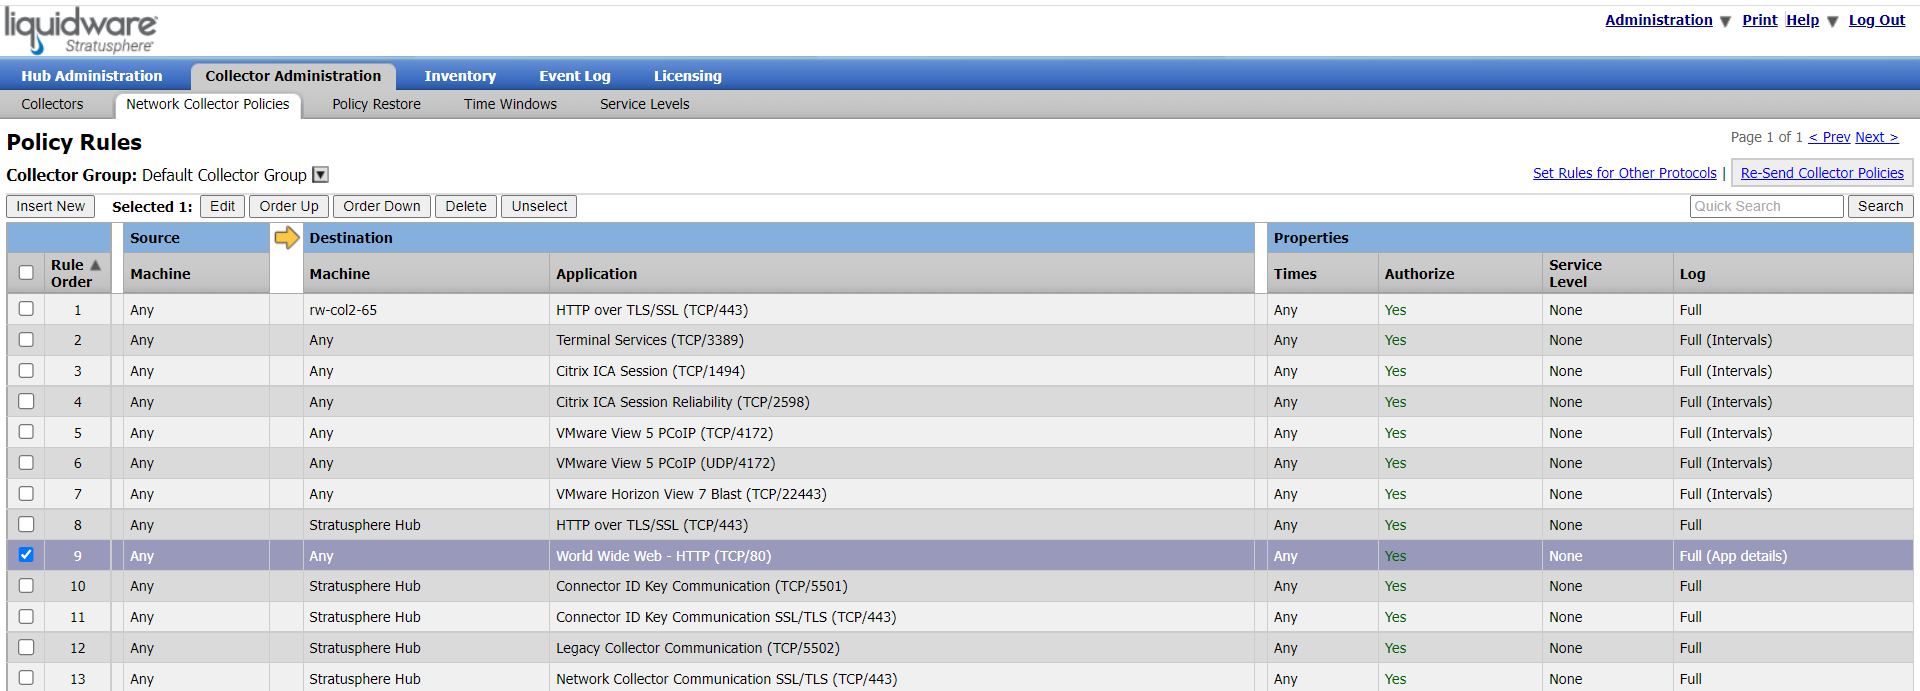This screenshot has height=691, width=1920.
Task: Check the box for rule 7
Action: click(x=26, y=493)
